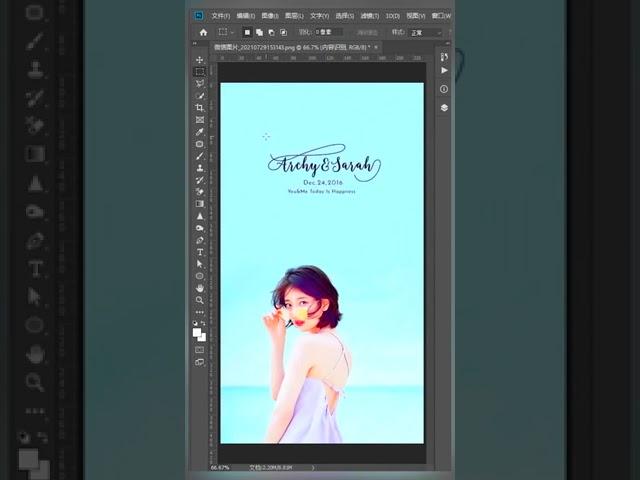Click the foreground color swatch
This screenshot has width=640, height=480.
pos(197,333)
